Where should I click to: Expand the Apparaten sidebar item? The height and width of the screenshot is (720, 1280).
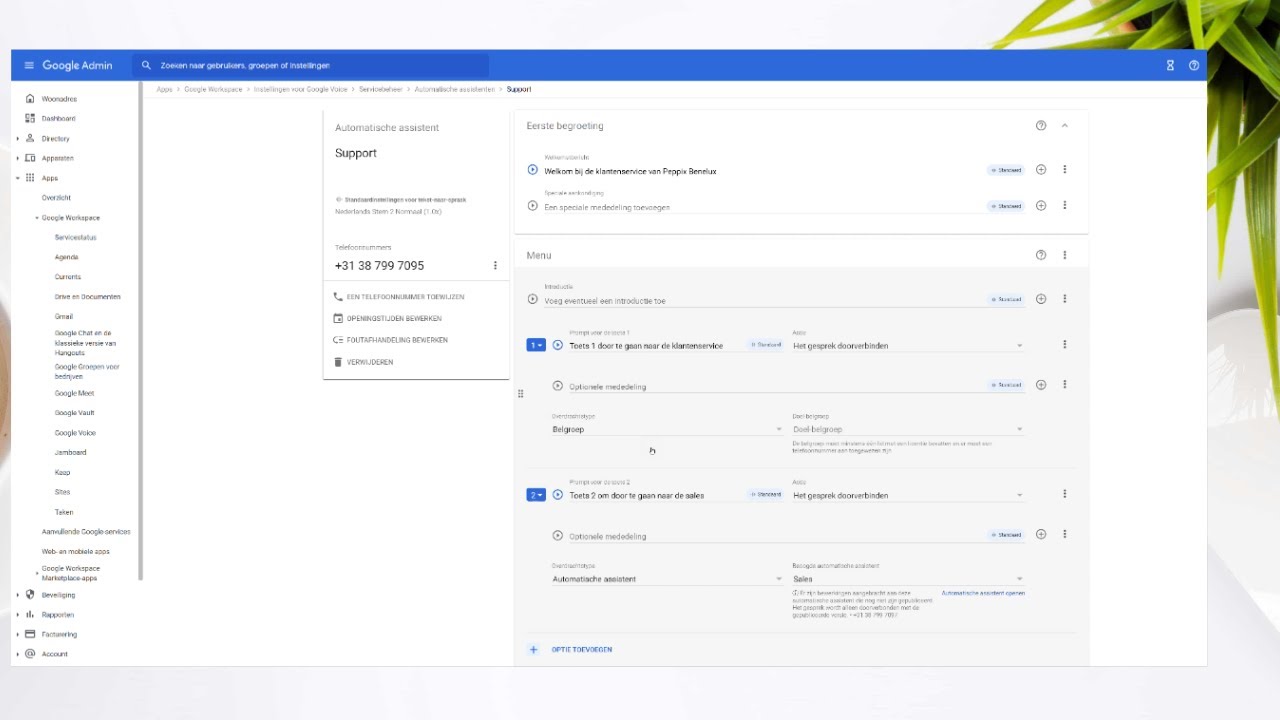click(x=17, y=158)
